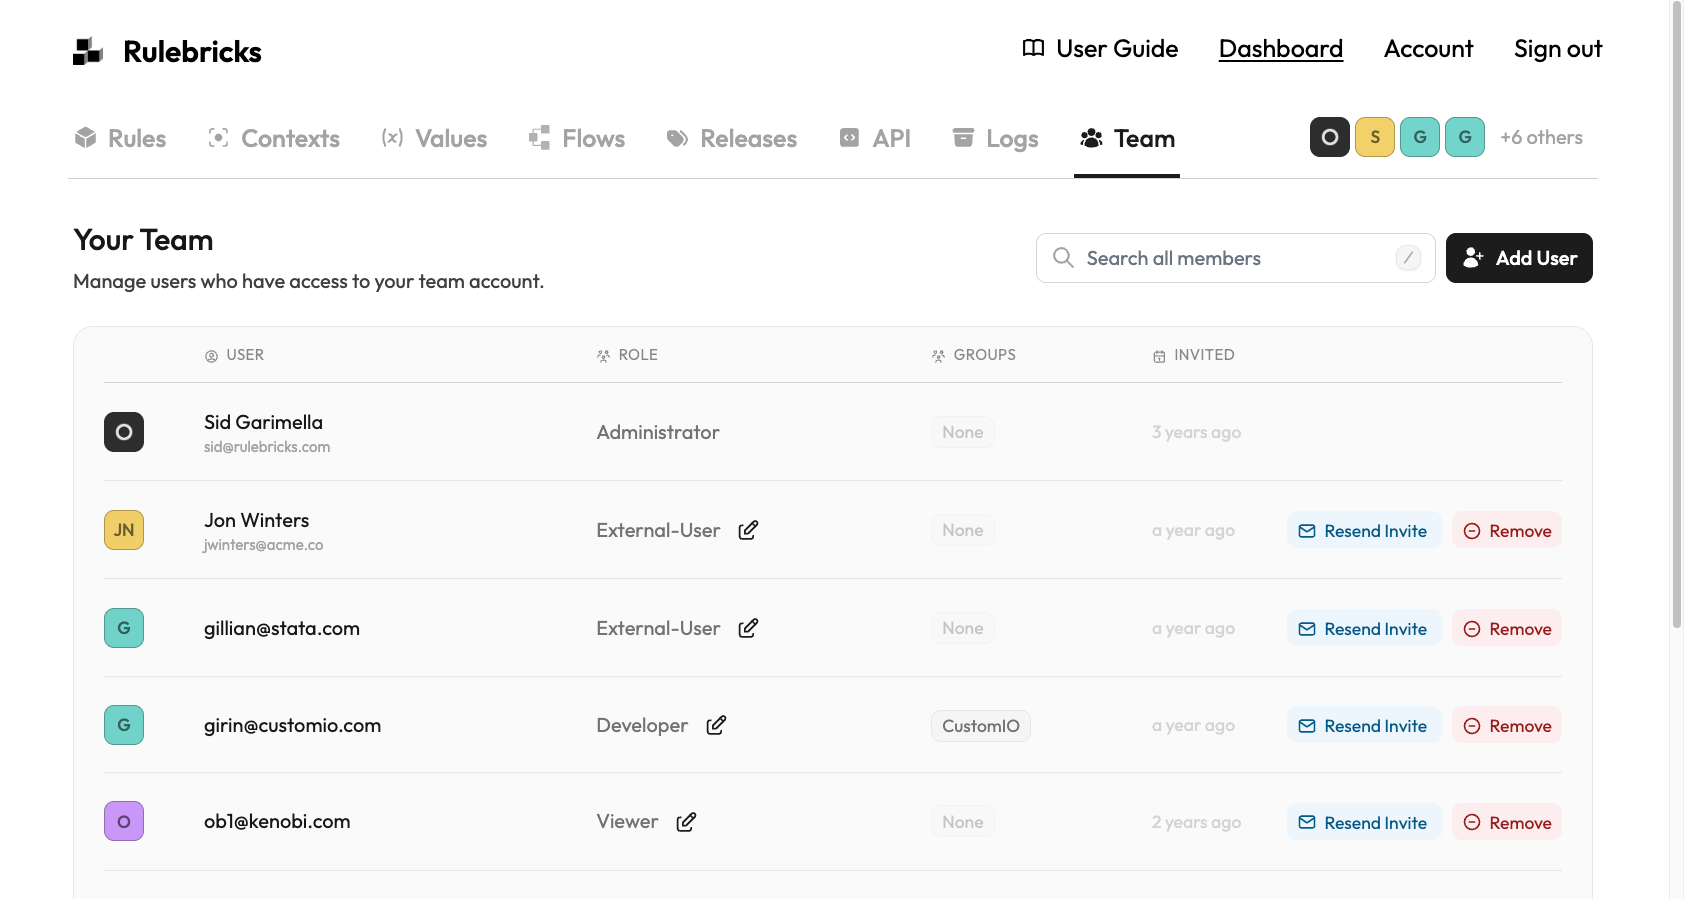Screen dimensions: 1684x899
Task: Click the purple O avatar for ob1@kenobi.com
Action: [124, 821]
